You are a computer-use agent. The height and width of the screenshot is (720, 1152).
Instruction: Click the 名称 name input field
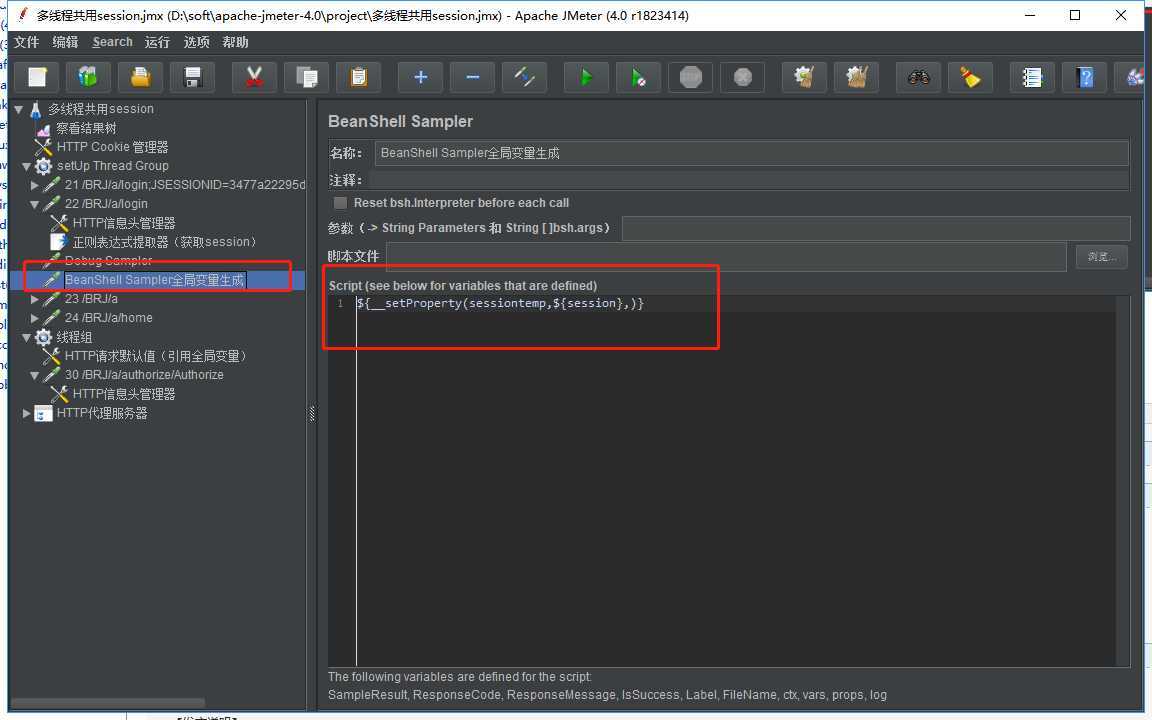(x=752, y=153)
